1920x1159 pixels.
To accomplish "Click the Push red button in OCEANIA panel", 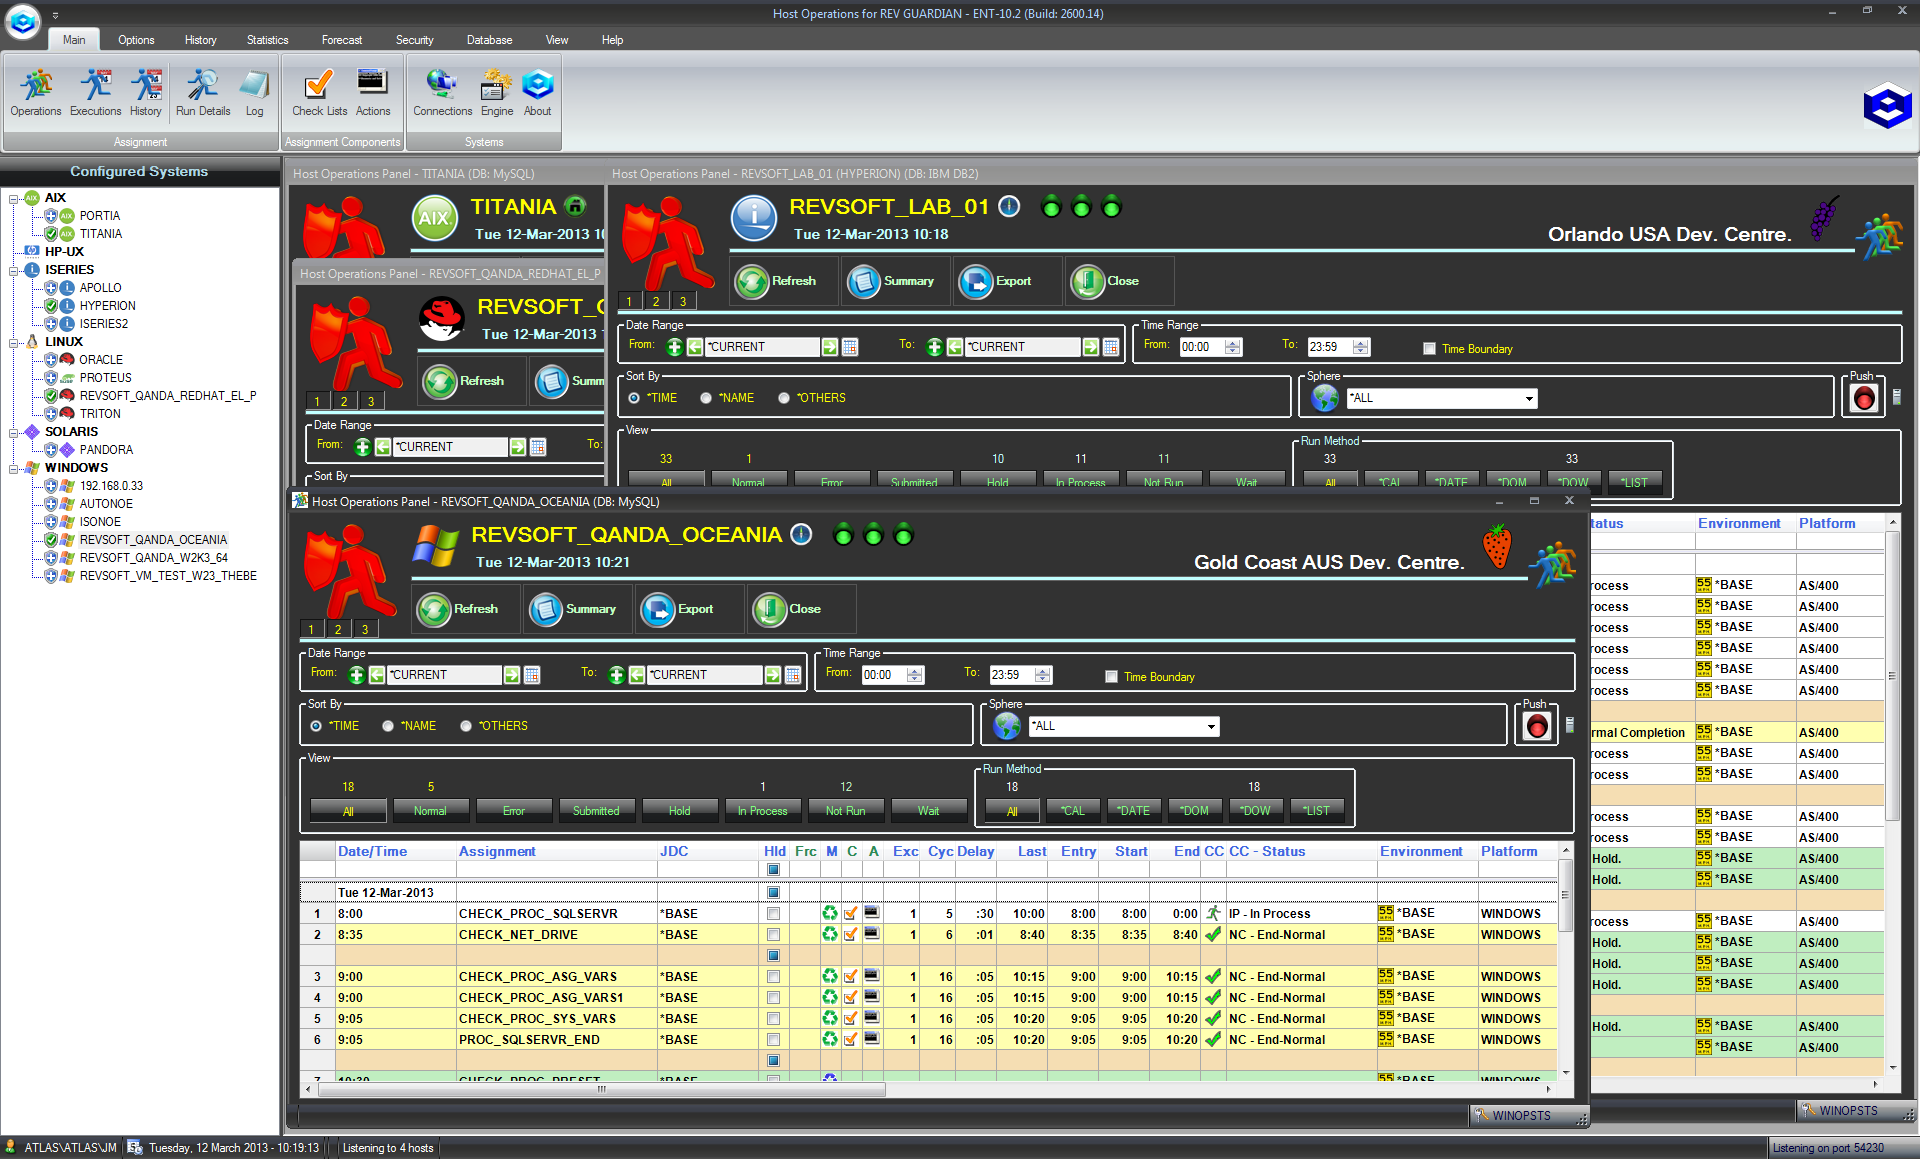I will coord(1536,727).
